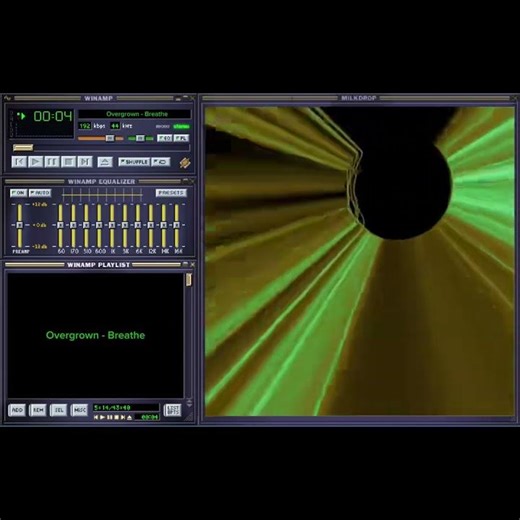
Task: Click the volume slider handle
Action: (x=110, y=138)
